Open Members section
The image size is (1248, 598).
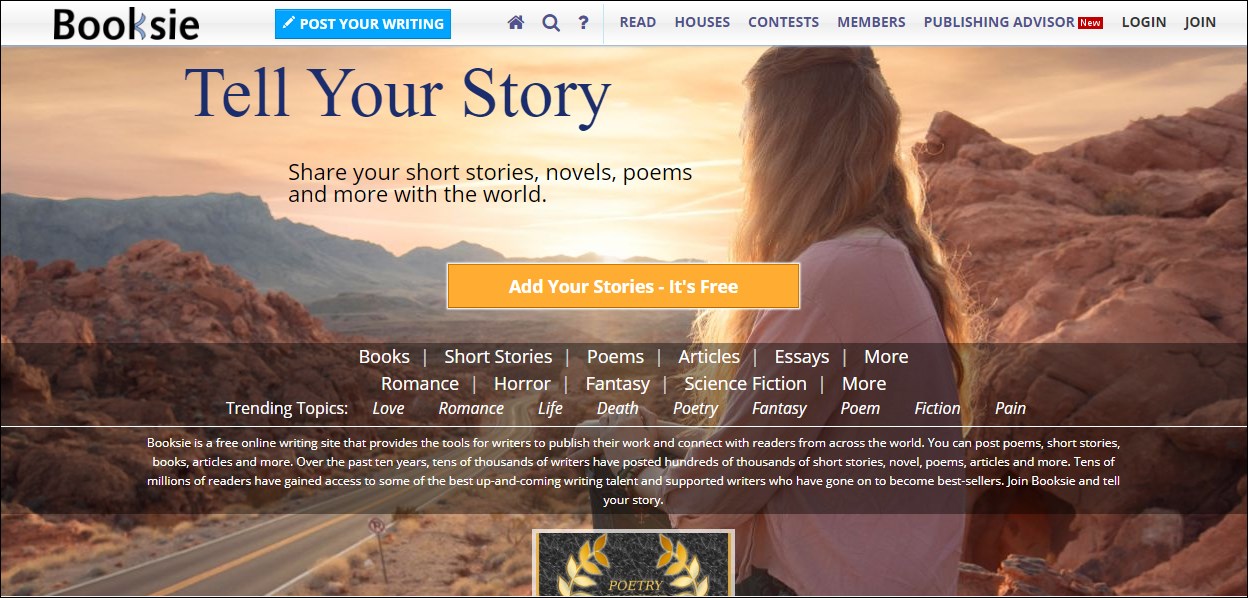coord(871,22)
